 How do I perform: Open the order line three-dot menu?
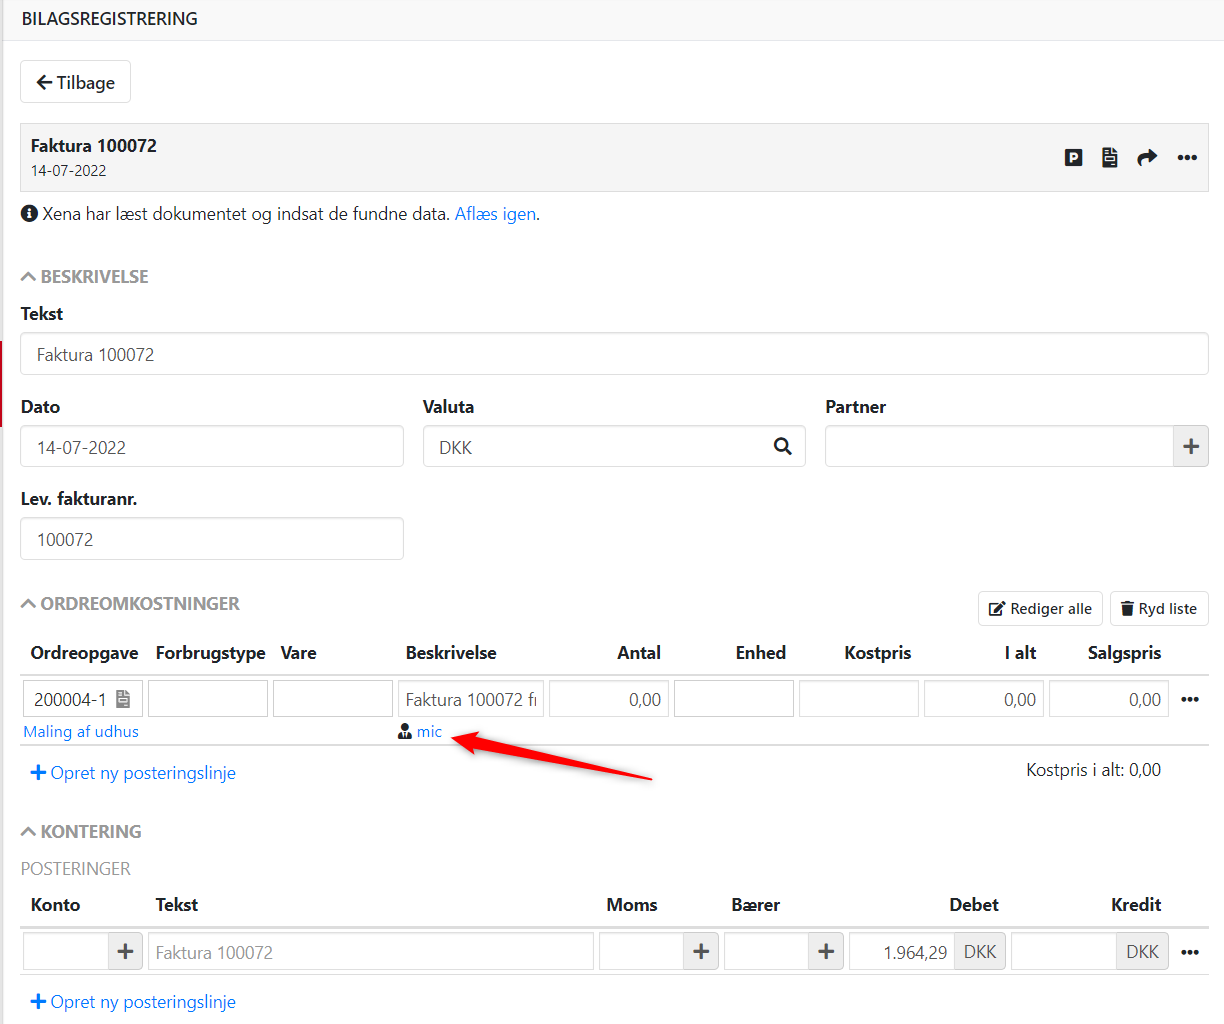pyautogui.click(x=1189, y=699)
